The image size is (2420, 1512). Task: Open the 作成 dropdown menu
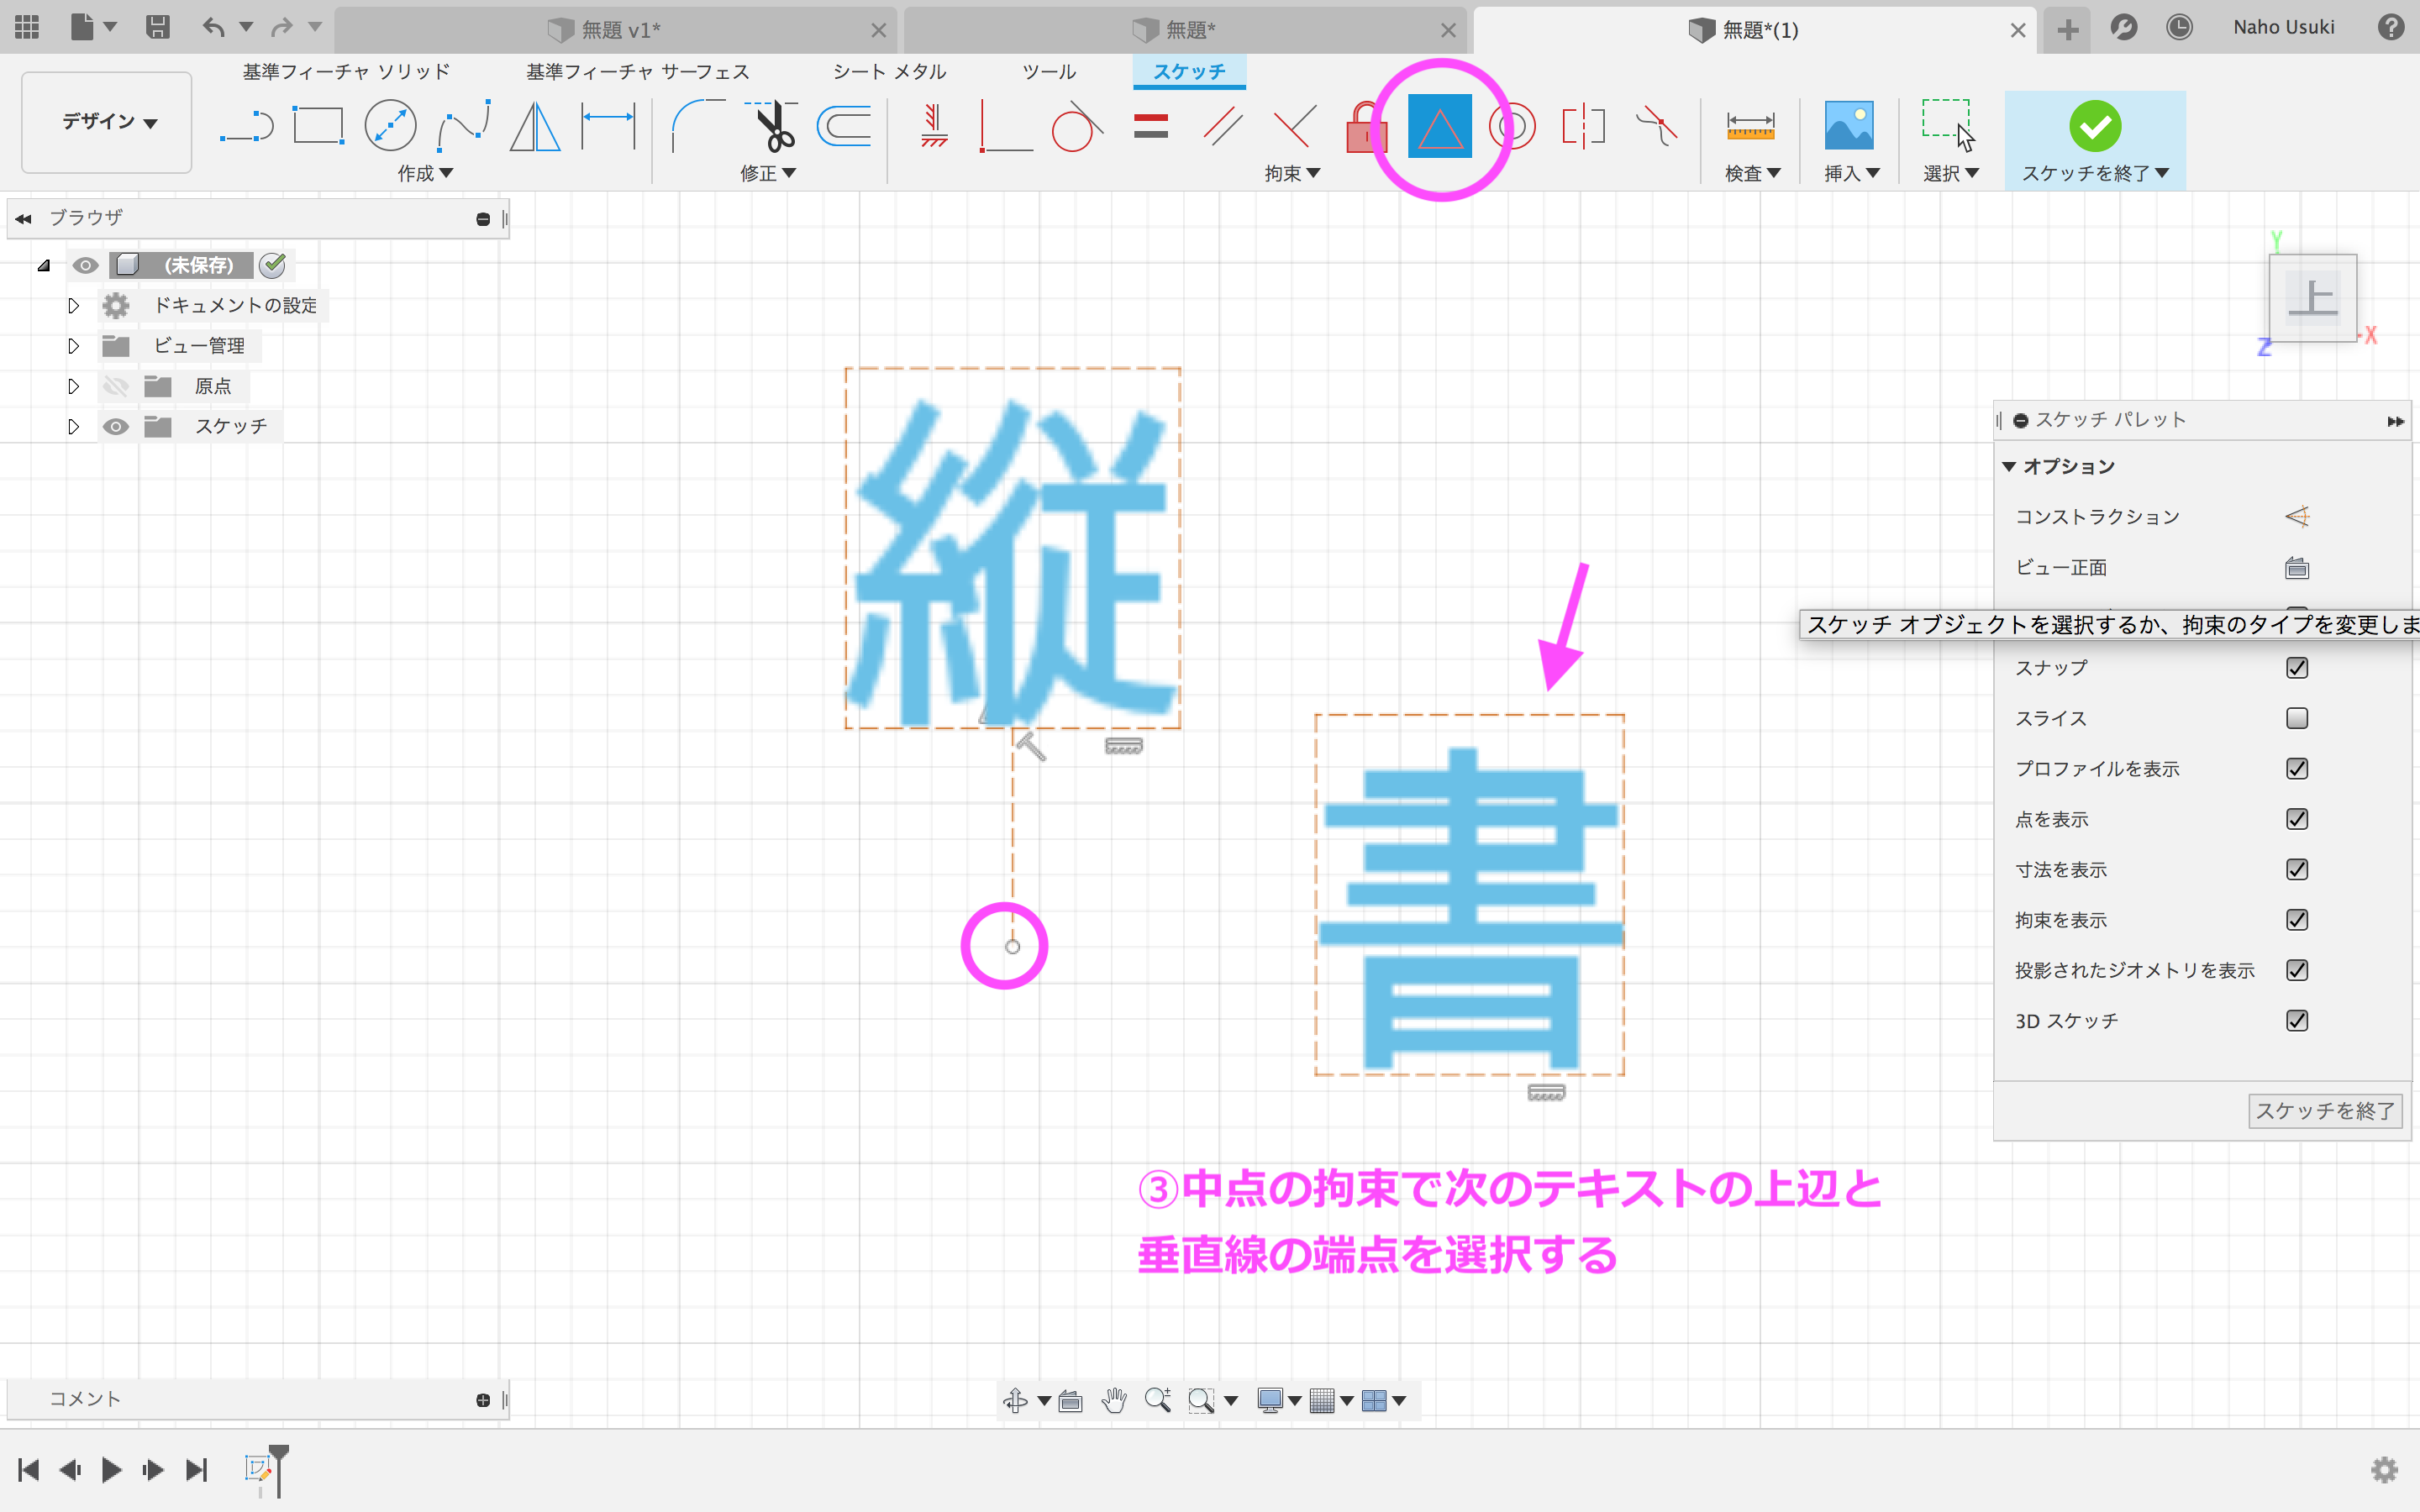click(425, 173)
